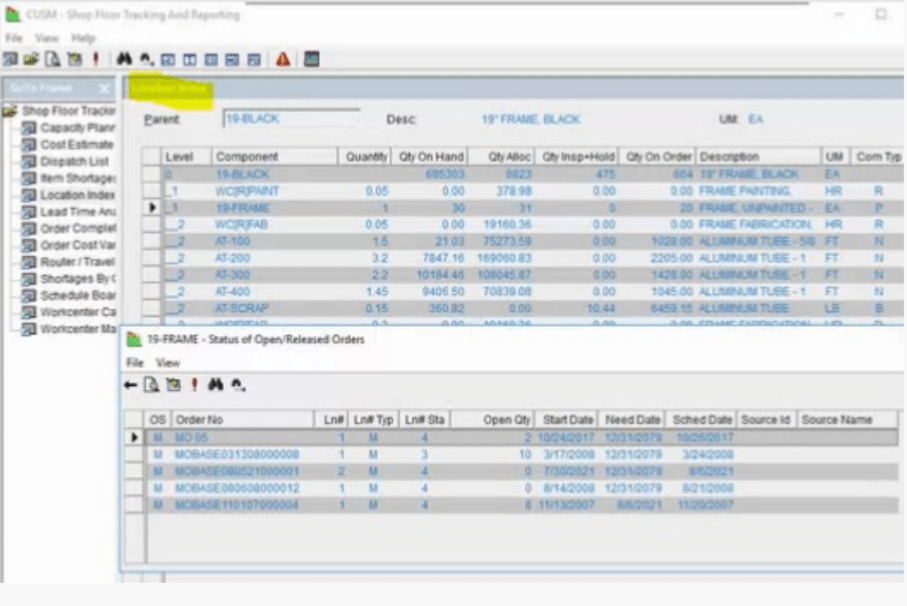
Task: Open the main window File menu
Action: click(x=14, y=38)
